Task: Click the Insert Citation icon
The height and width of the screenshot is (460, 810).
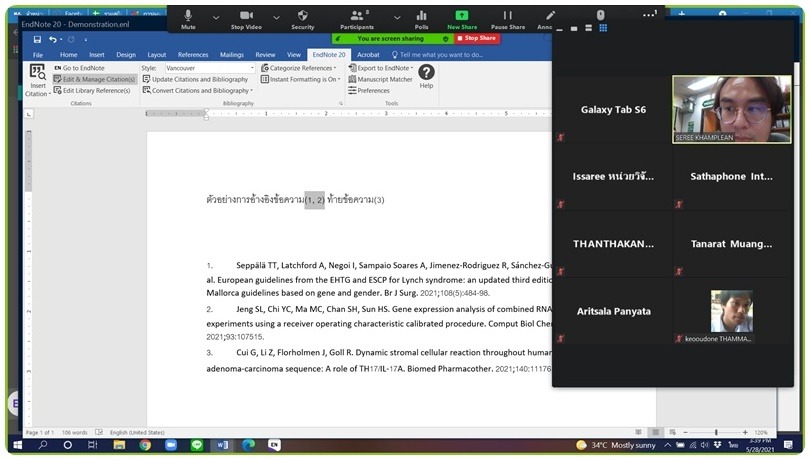Action: pyautogui.click(x=37, y=76)
